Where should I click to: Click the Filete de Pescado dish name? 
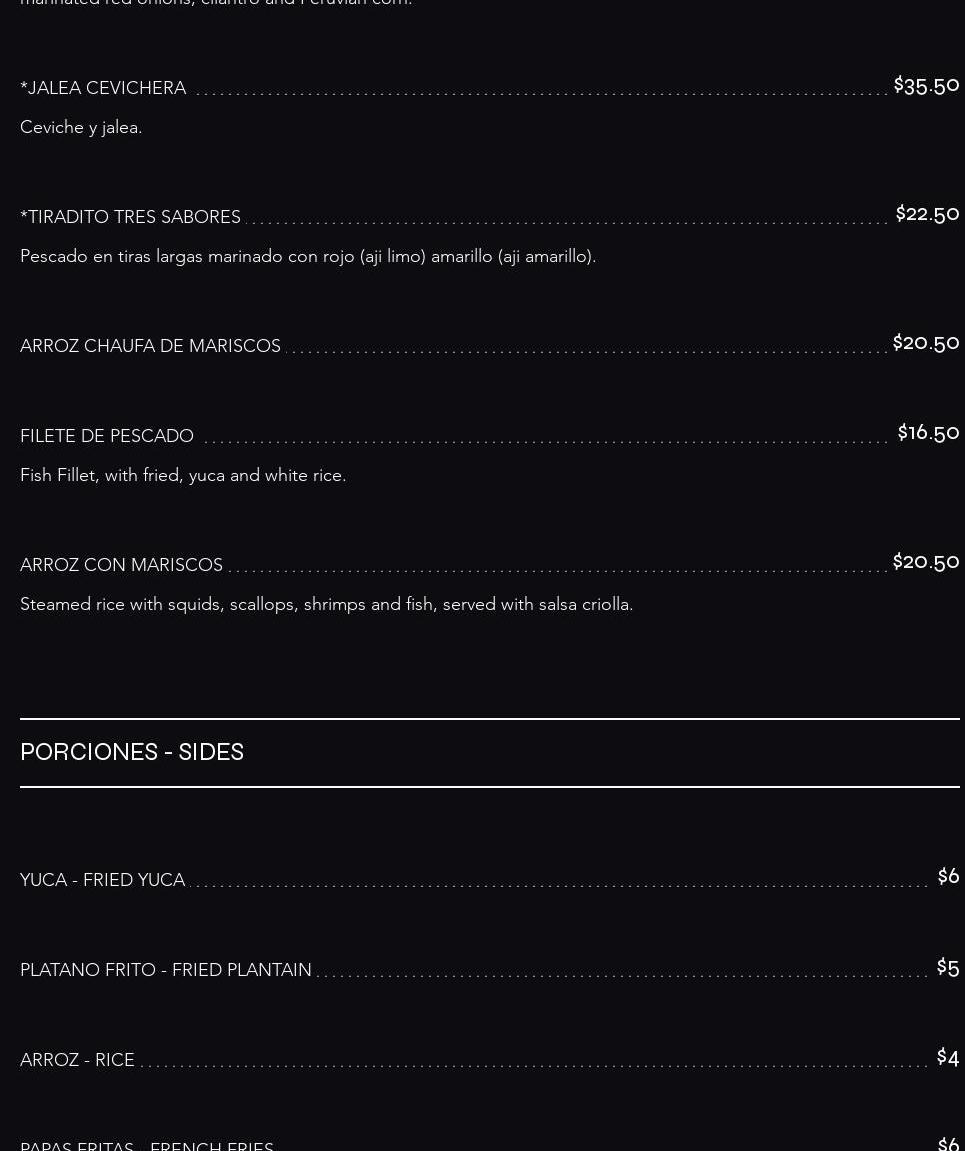coord(107,436)
